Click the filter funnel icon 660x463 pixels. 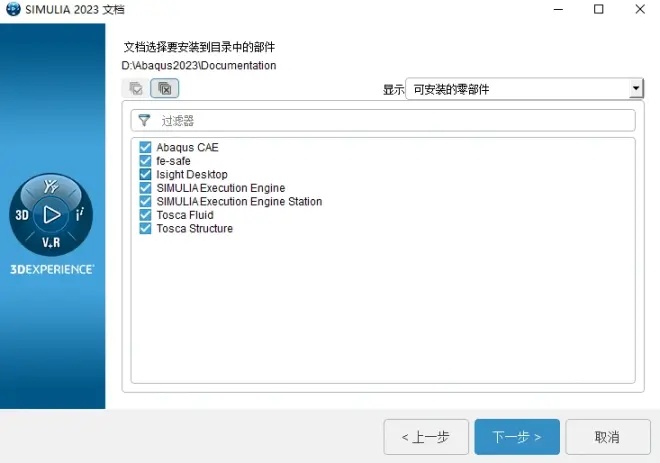(x=144, y=120)
